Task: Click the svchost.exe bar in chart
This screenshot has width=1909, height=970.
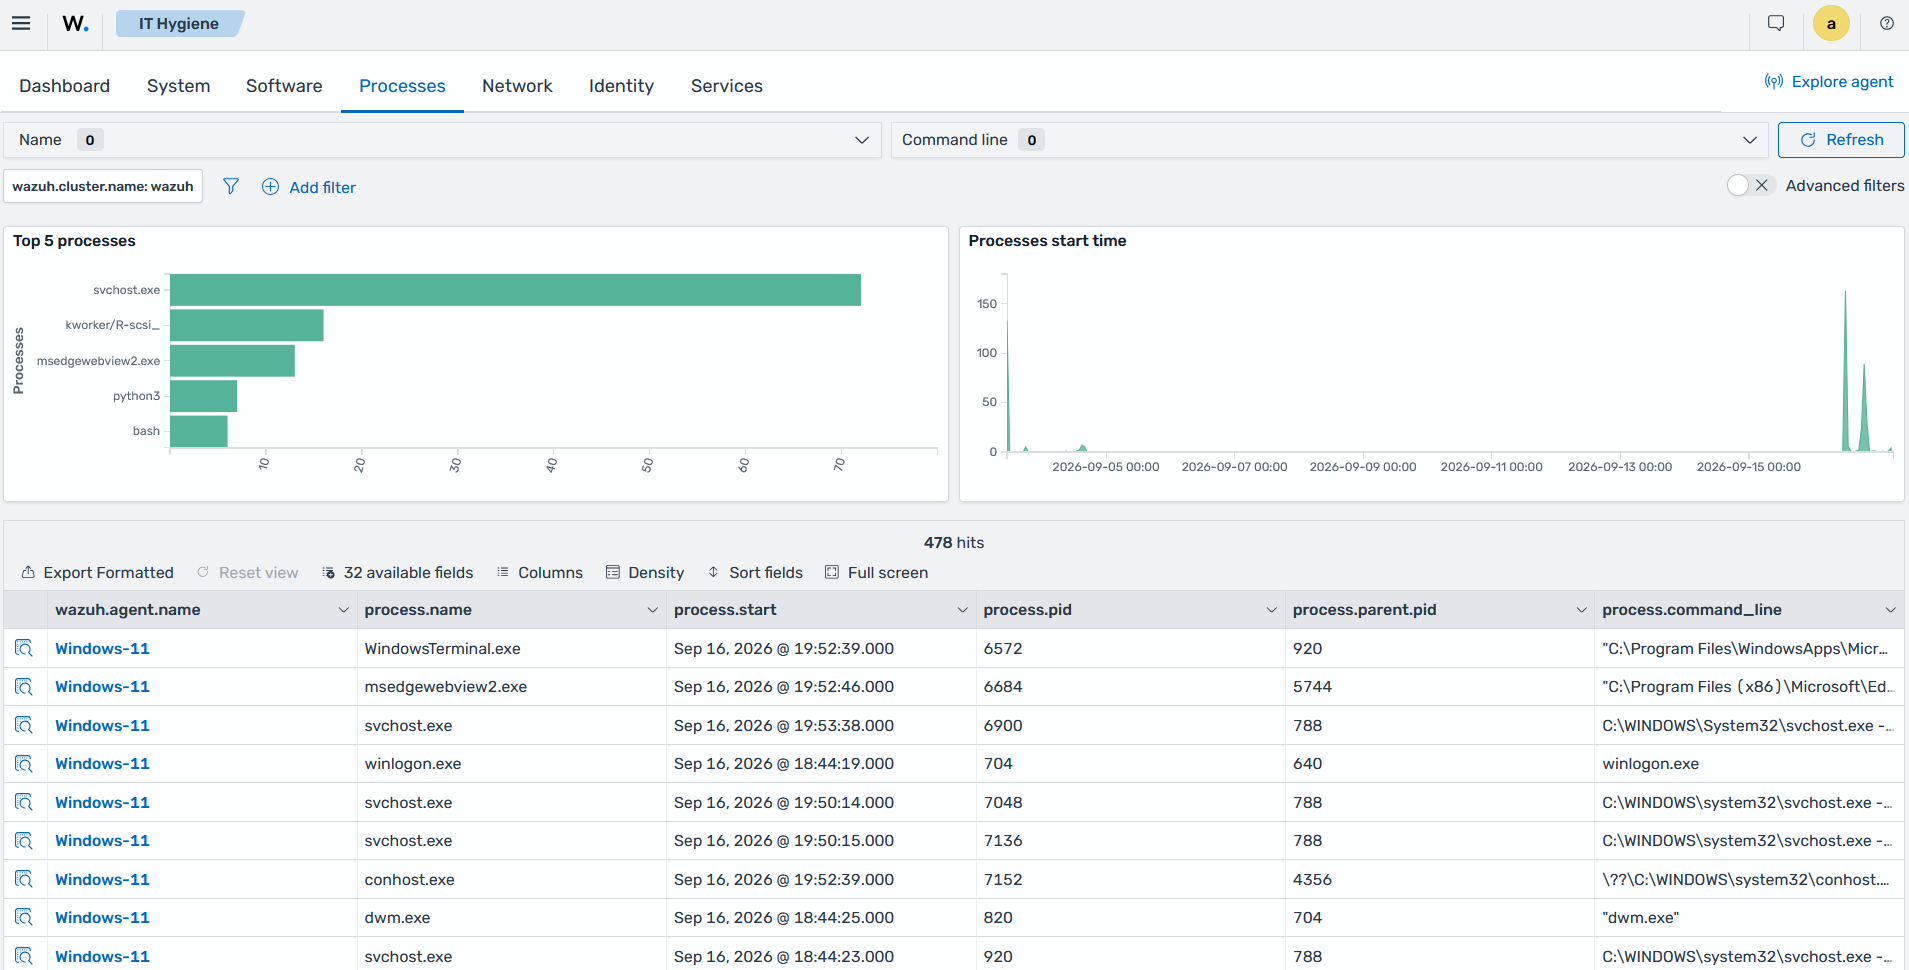Action: tap(515, 290)
